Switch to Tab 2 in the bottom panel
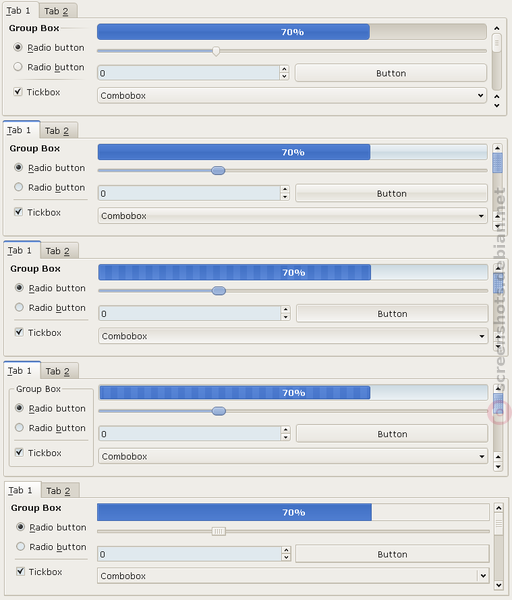Screen dimensions: 512x600 (59, 491)
